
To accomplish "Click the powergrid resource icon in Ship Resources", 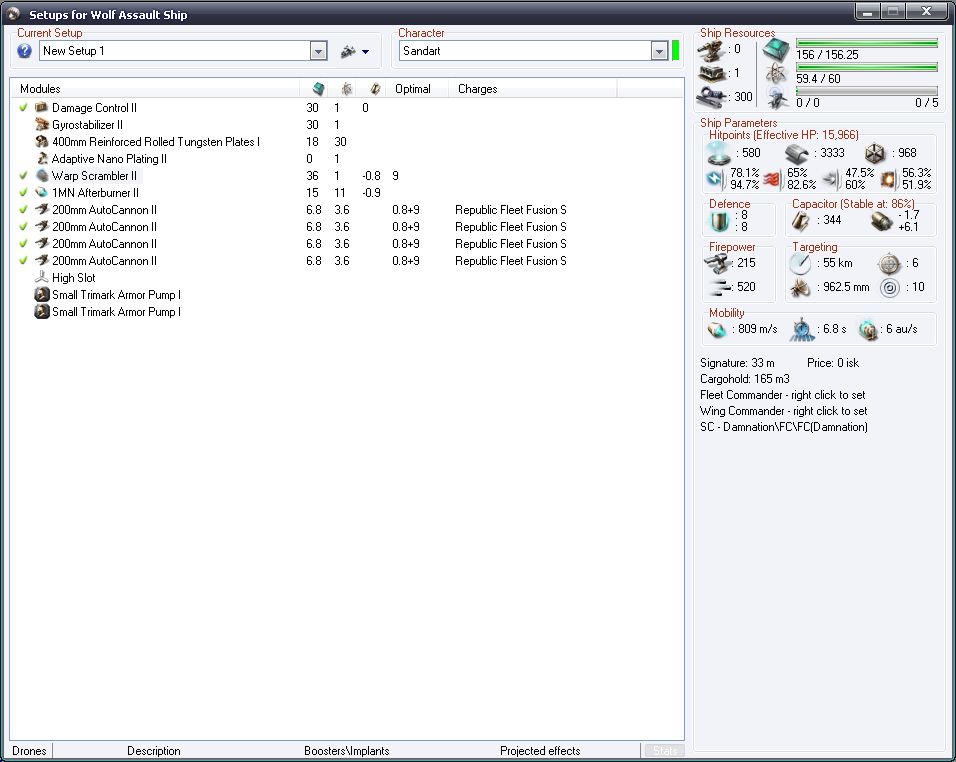I will [776, 74].
